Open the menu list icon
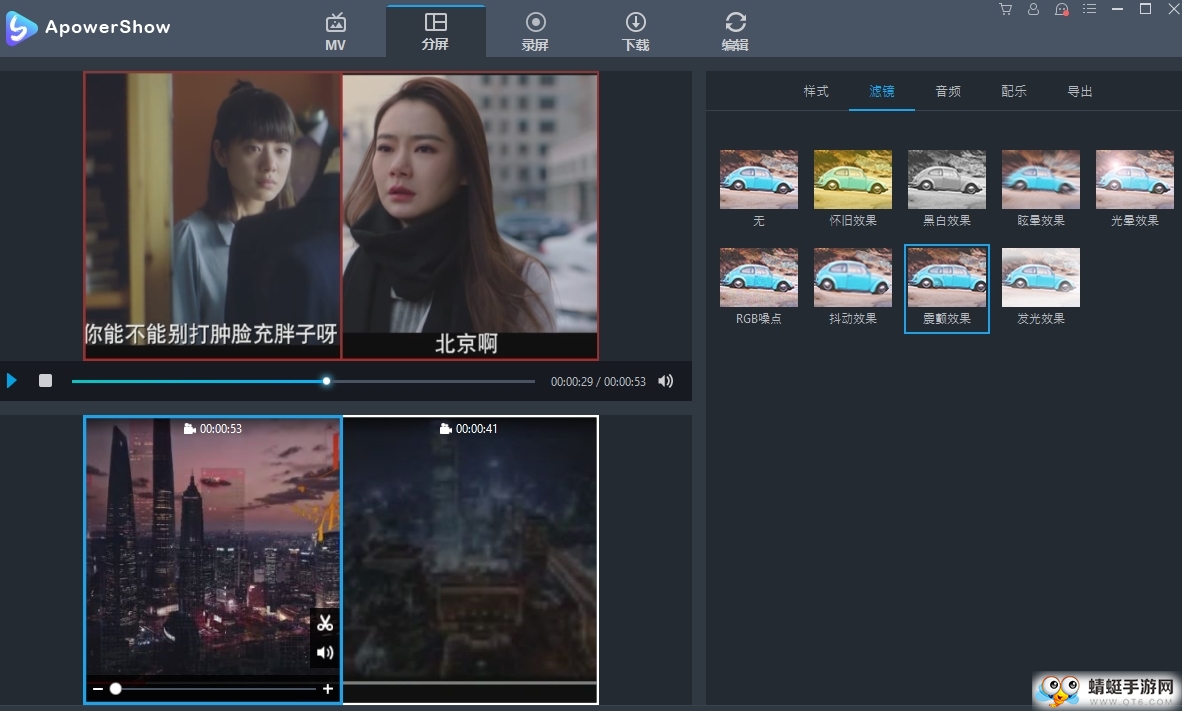This screenshot has height=711, width=1182. 1089,9
